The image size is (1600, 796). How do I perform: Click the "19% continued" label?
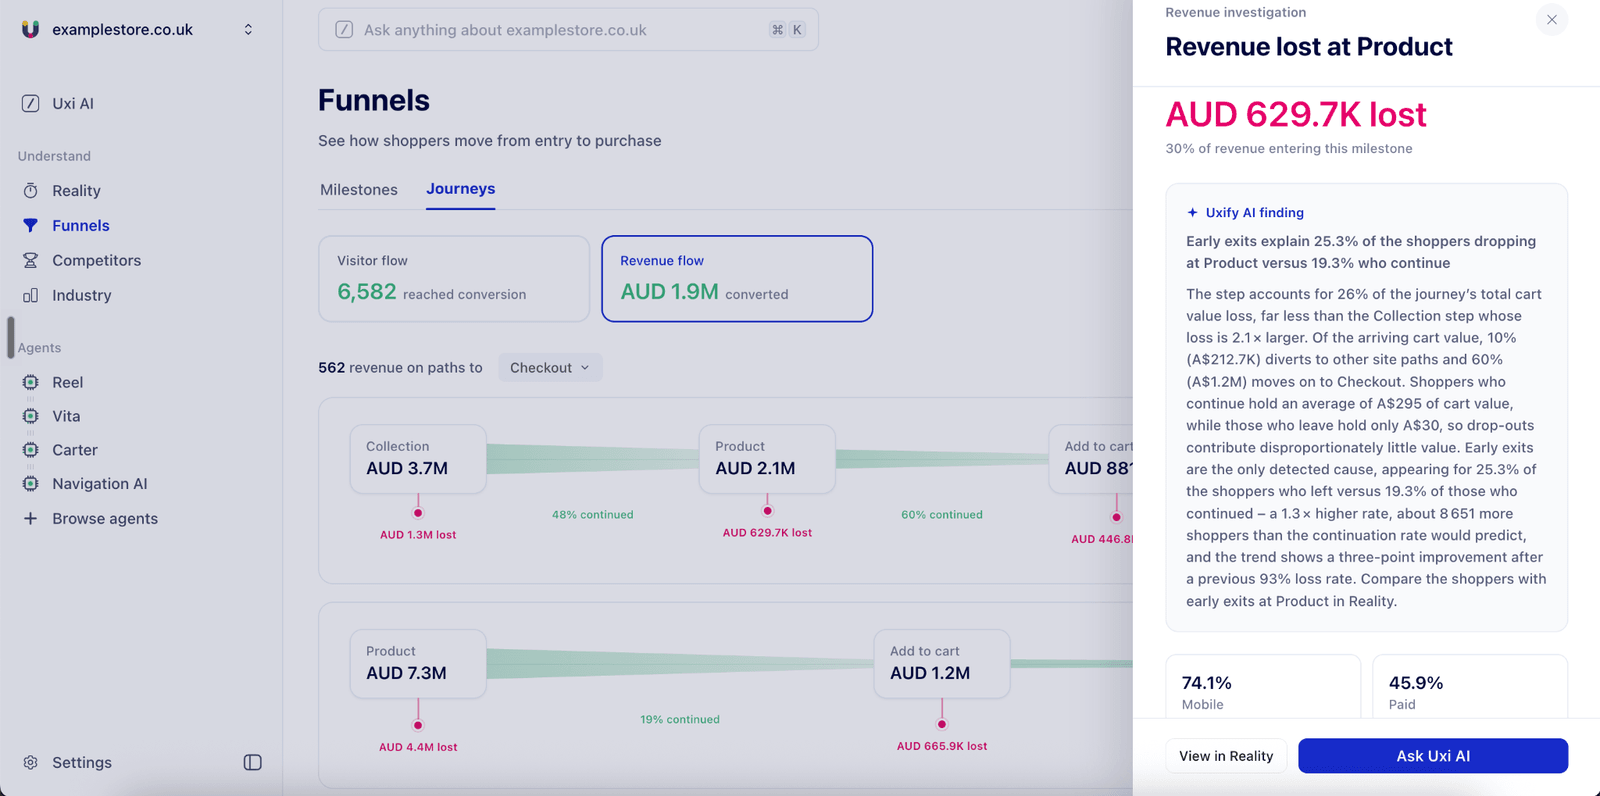coord(680,719)
